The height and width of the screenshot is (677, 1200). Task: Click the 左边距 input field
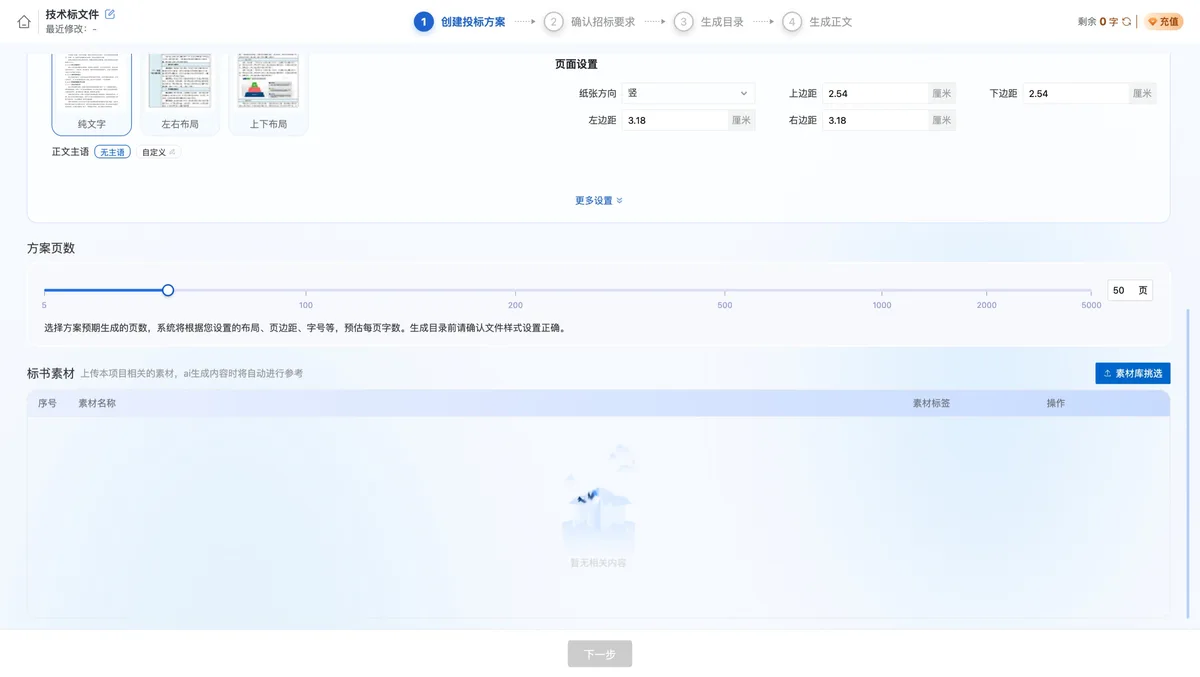(x=674, y=120)
